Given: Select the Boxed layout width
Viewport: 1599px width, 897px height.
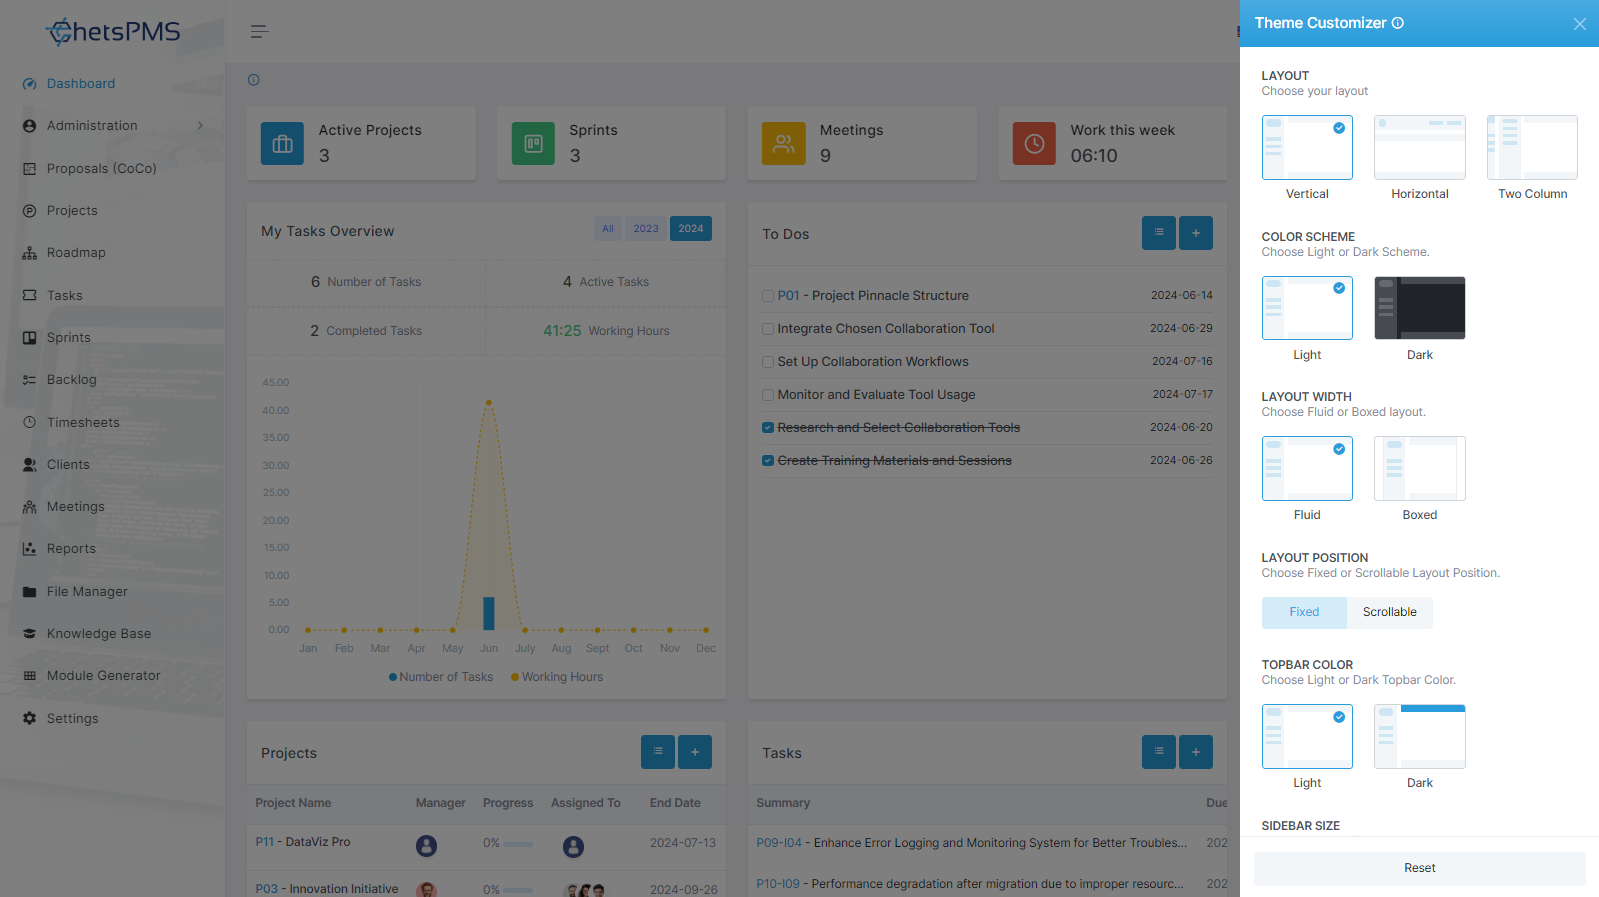Looking at the screenshot, I should click(x=1420, y=468).
